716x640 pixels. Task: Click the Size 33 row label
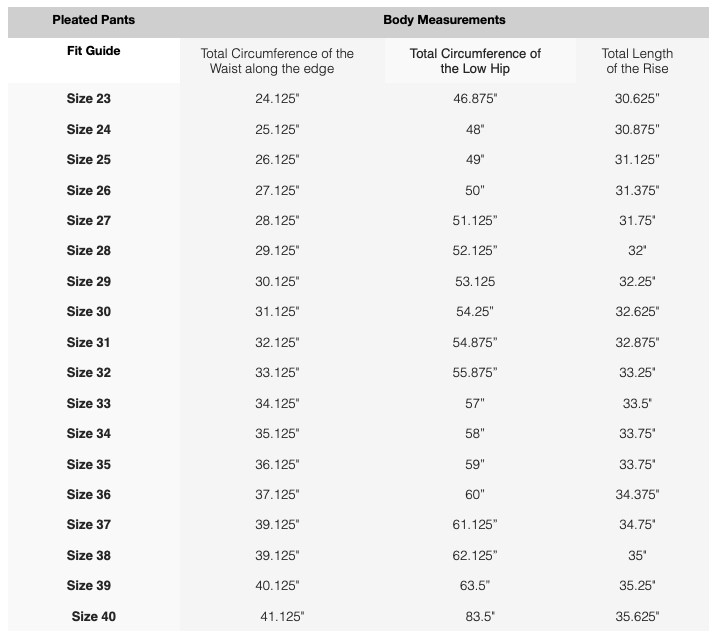(89, 403)
